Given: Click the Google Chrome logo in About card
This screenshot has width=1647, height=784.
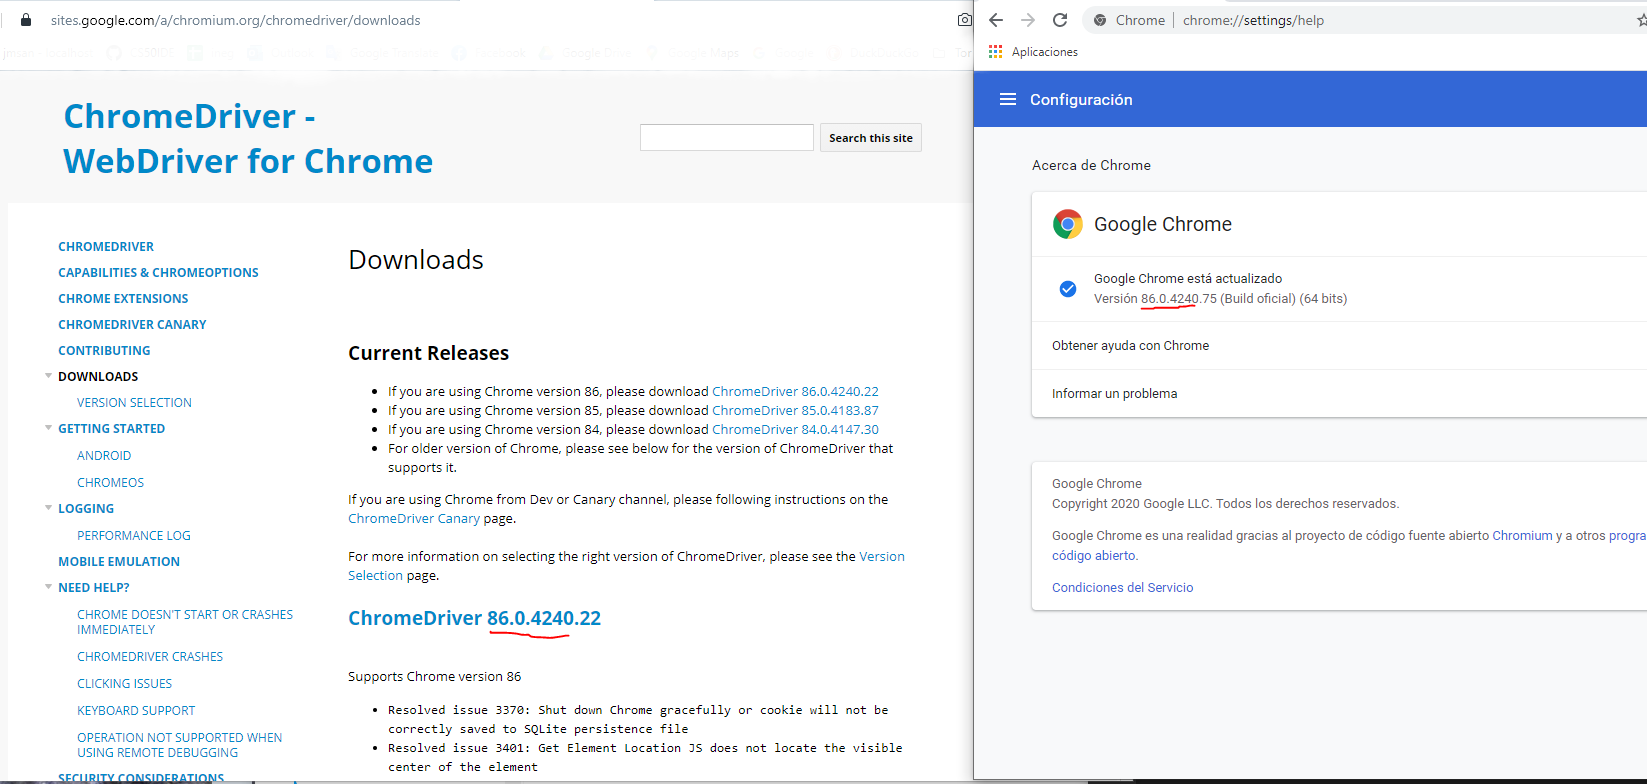Looking at the screenshot, I should [x=1068, y=224].
